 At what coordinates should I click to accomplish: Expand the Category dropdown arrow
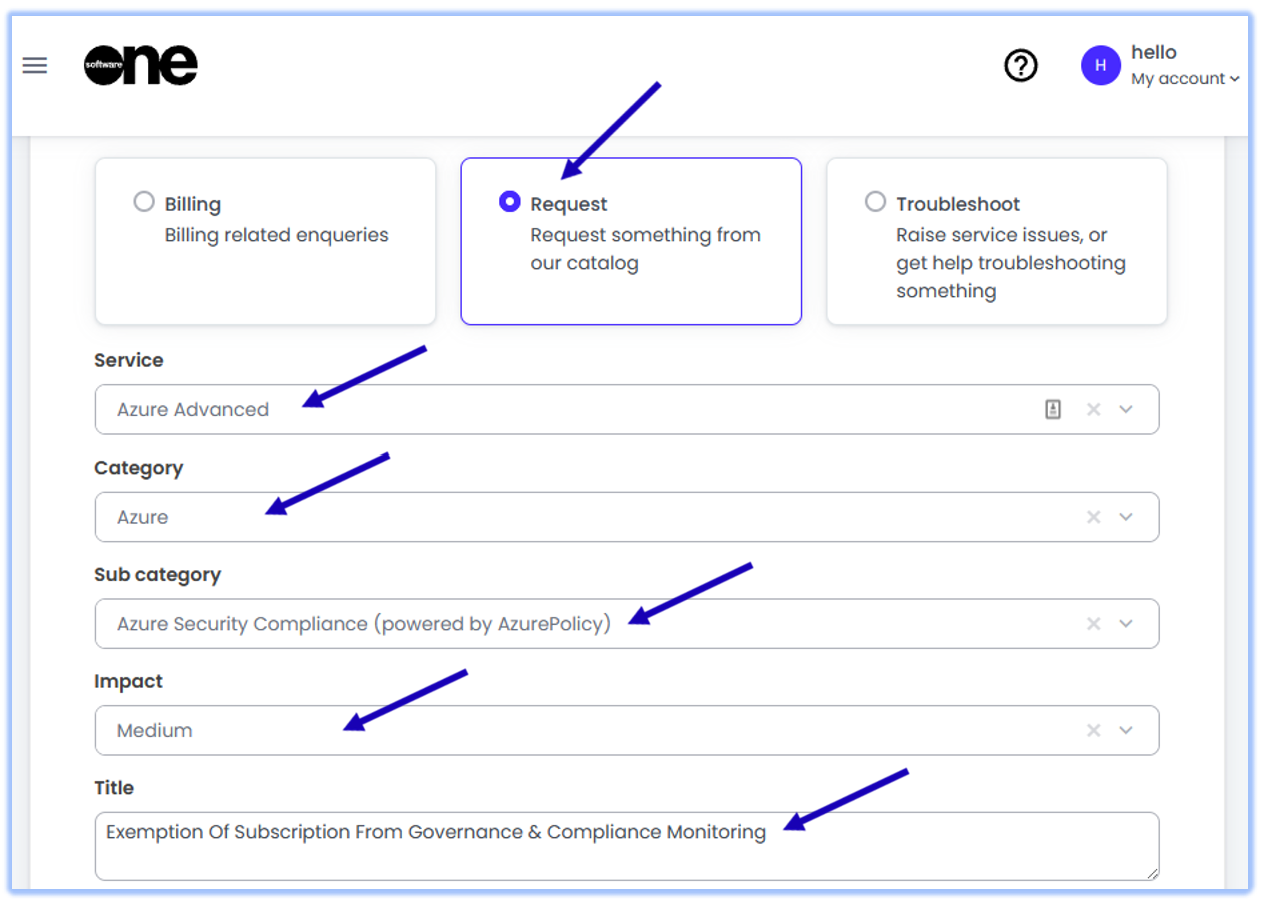pos(1127,517)
